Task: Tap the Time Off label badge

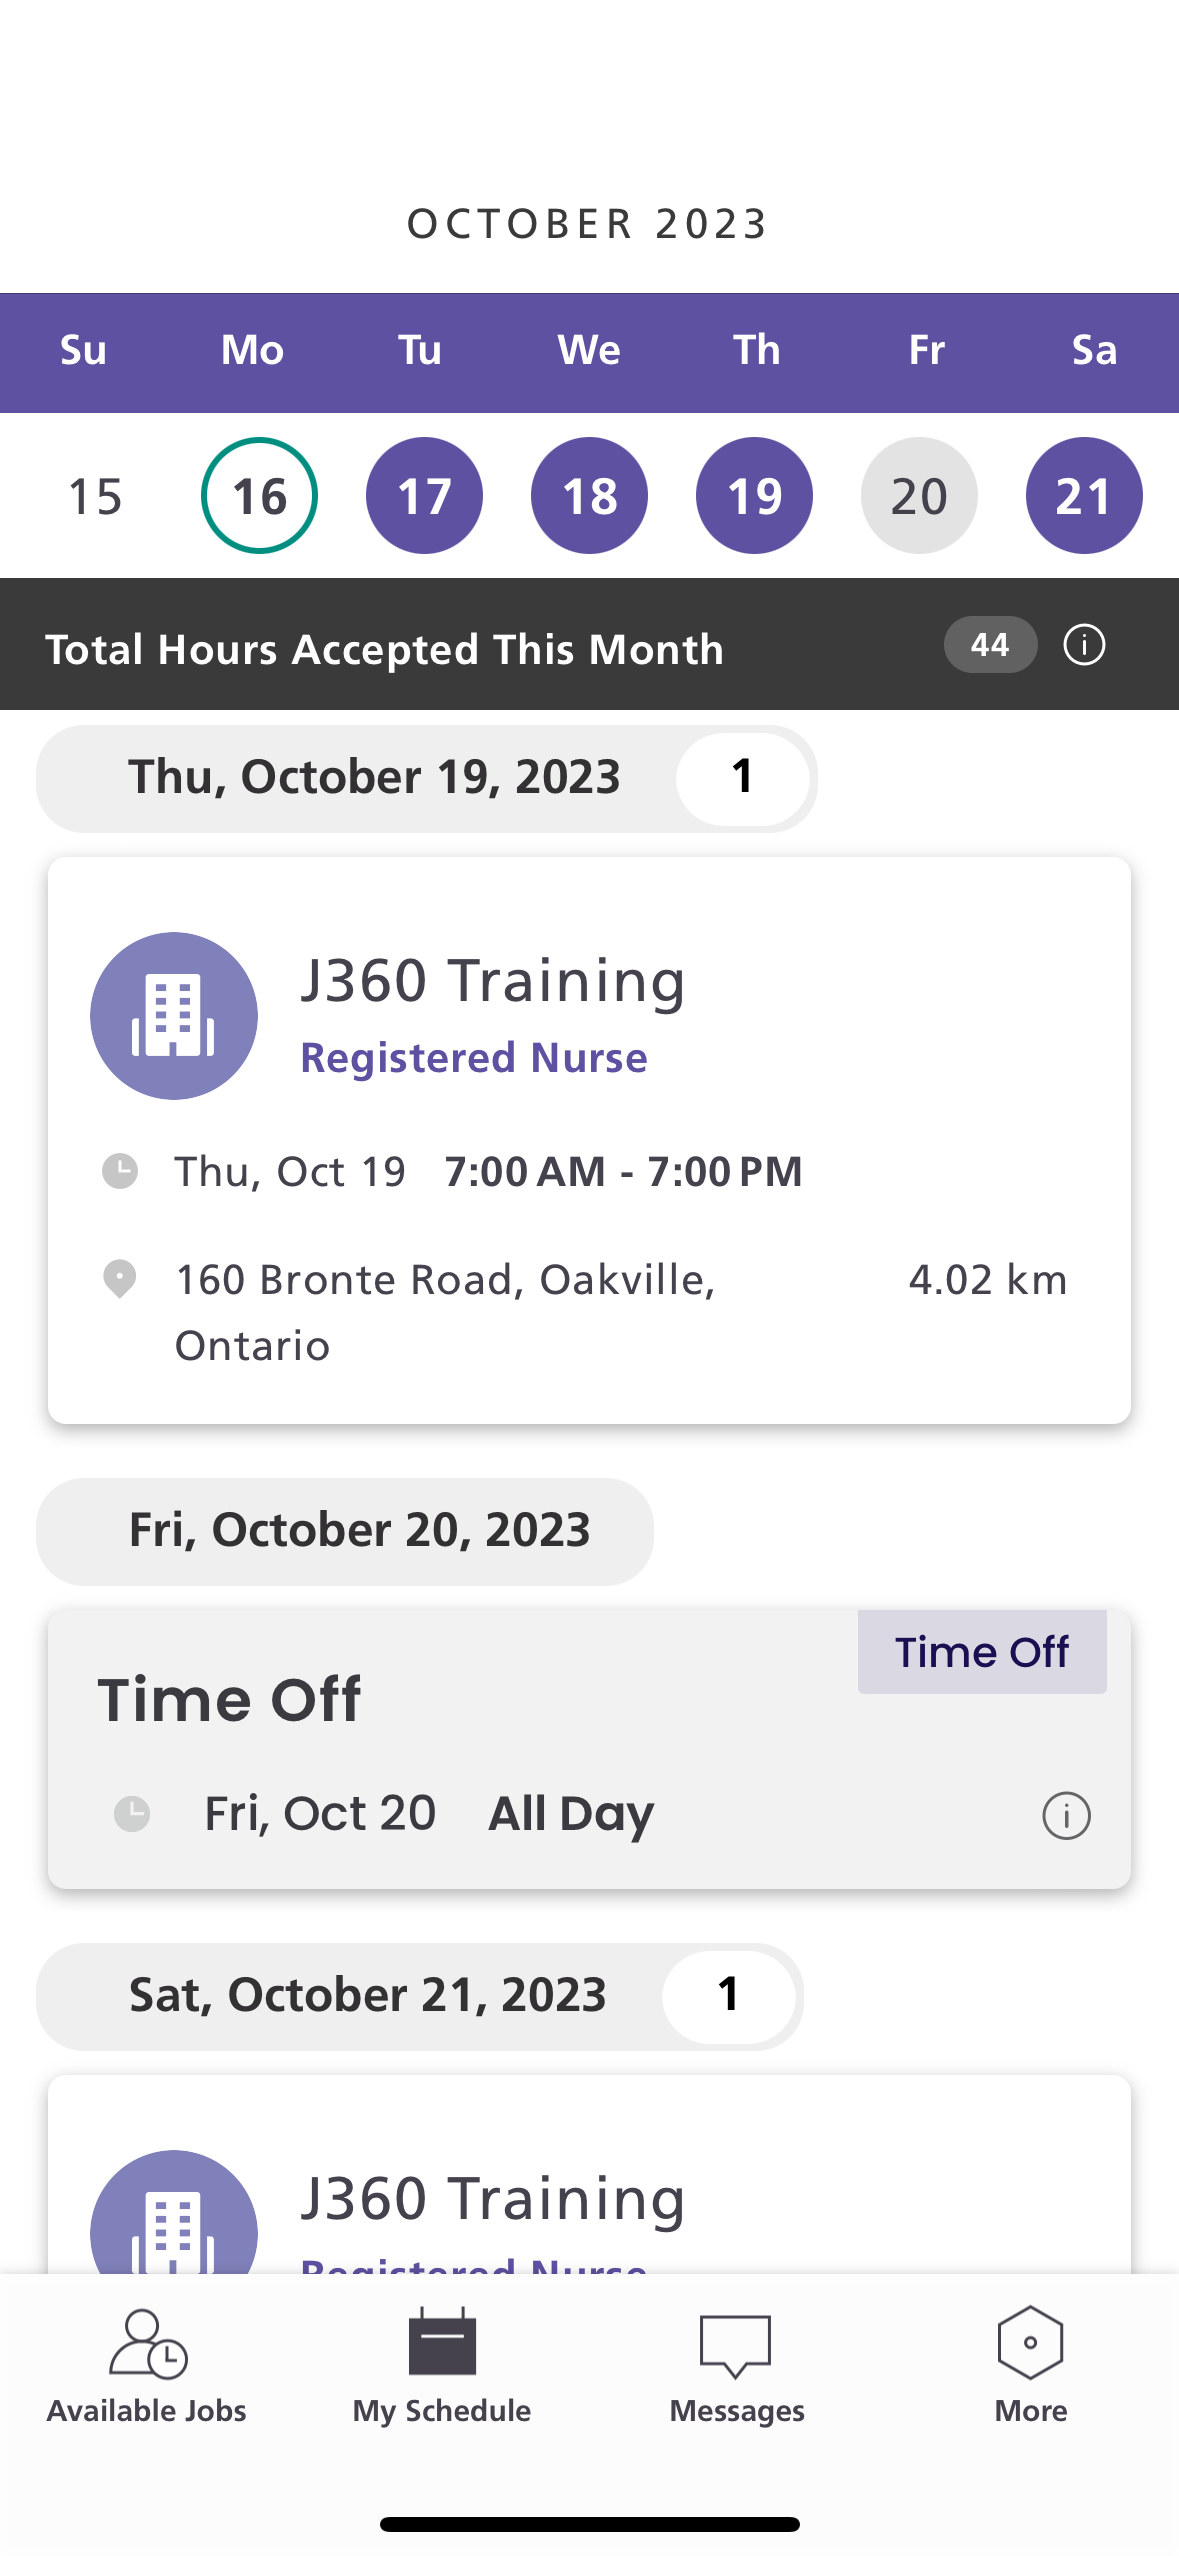Action: (x=982, y=1652)
